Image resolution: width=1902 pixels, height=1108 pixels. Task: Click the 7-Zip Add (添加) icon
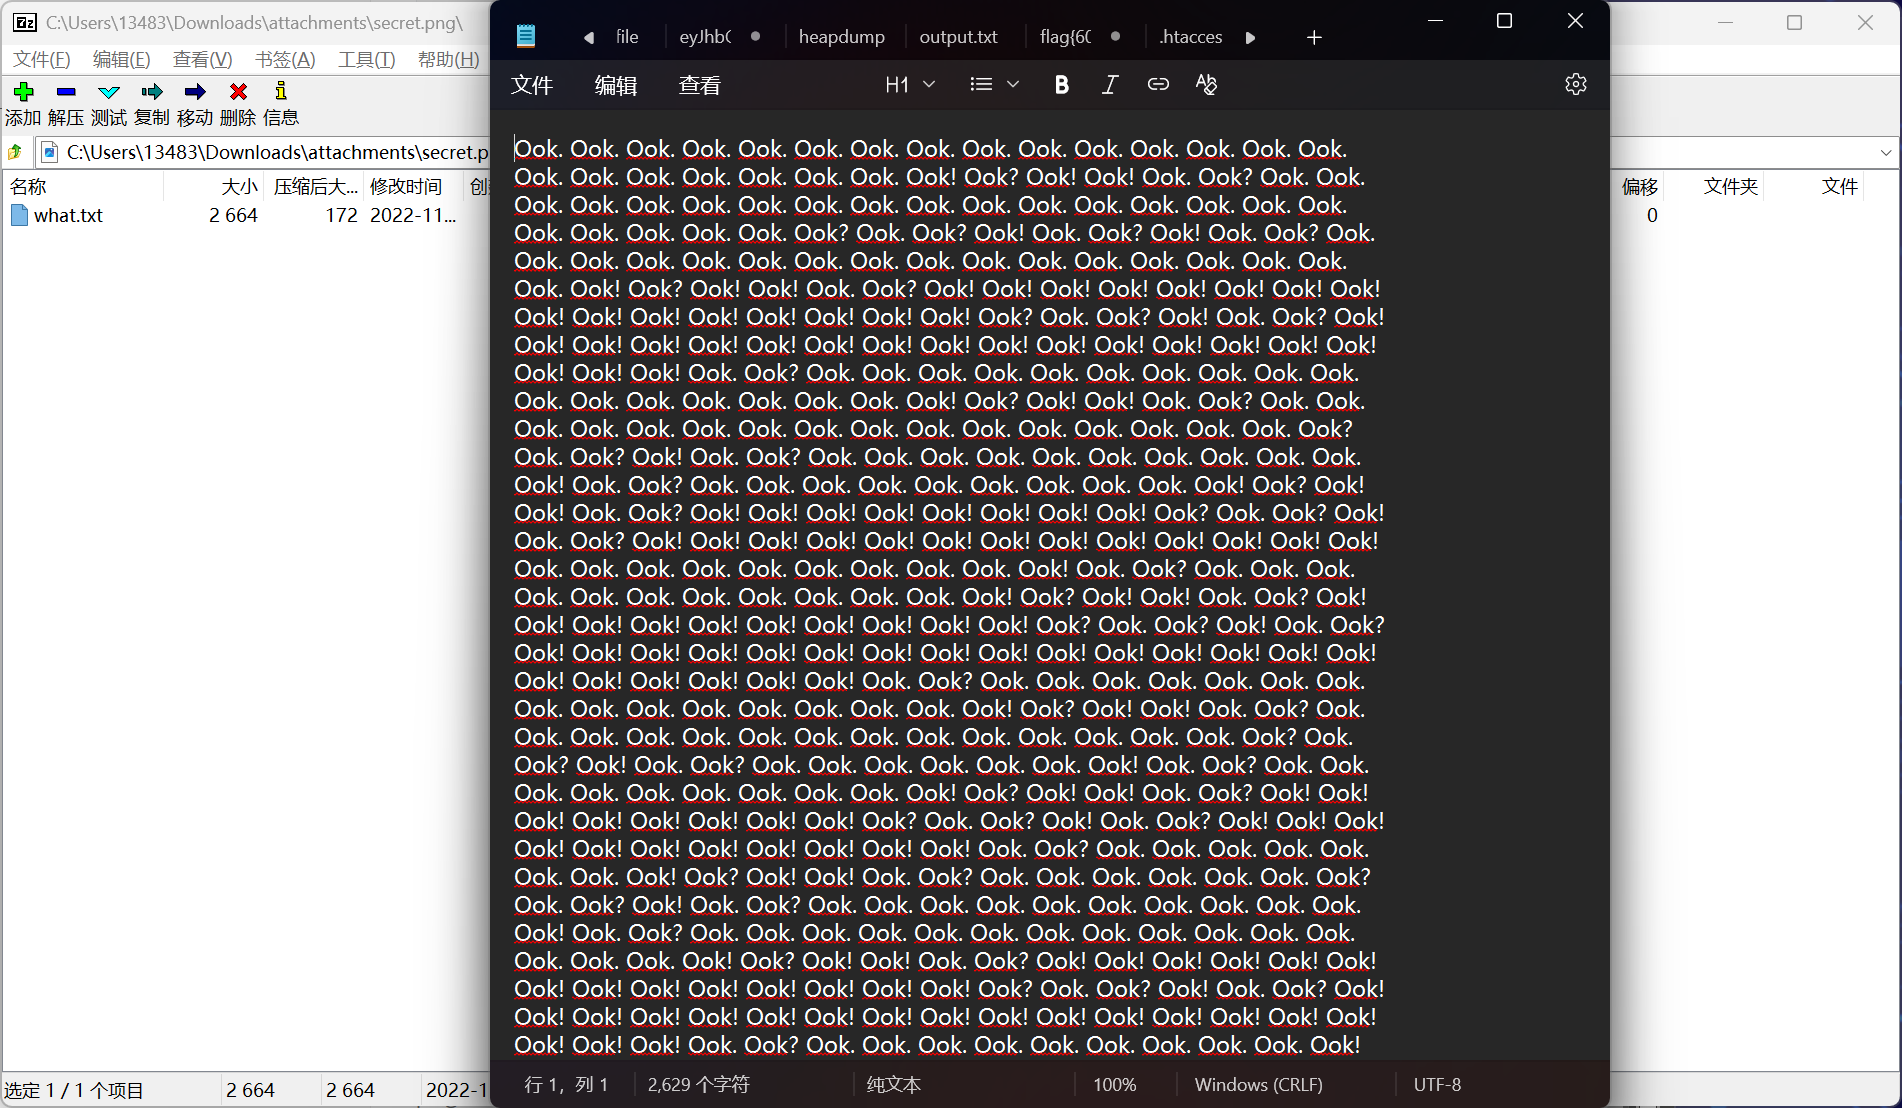click(23, 92)
